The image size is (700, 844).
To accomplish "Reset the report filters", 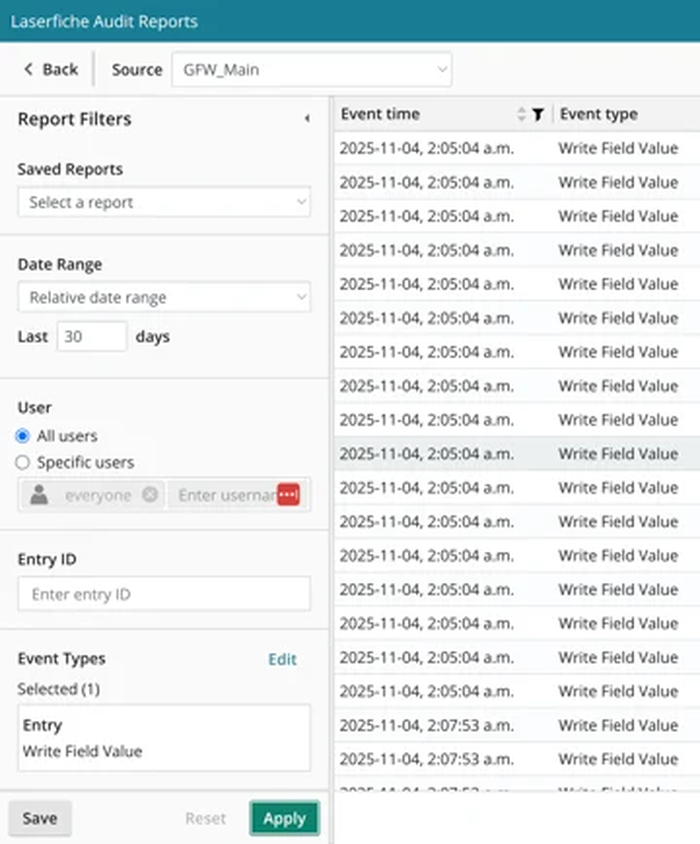I will [205, 818].
